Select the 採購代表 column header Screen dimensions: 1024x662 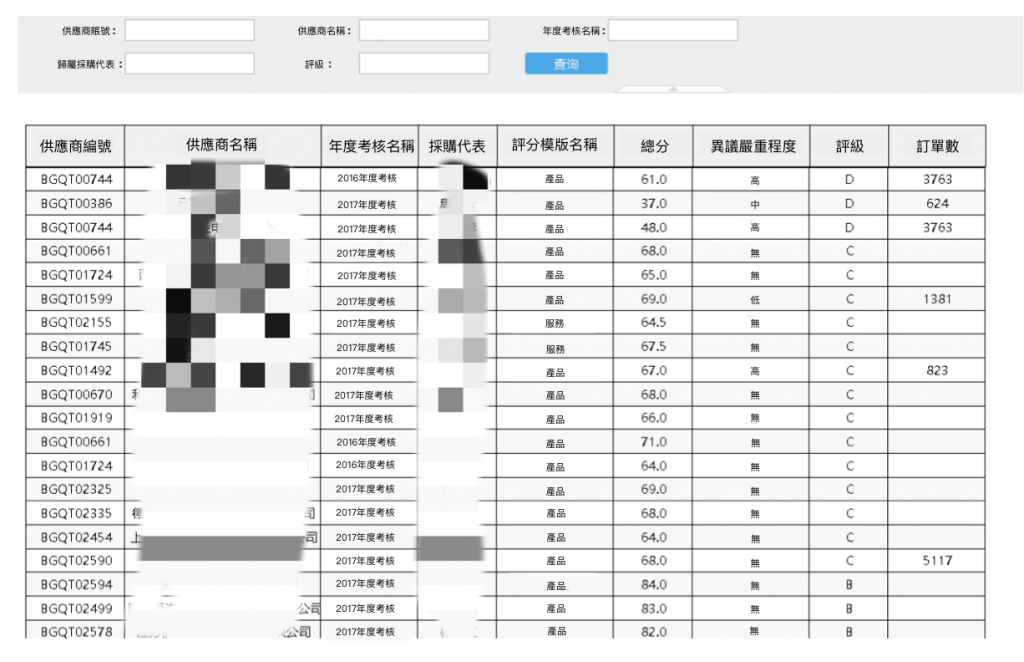[457, 146]
